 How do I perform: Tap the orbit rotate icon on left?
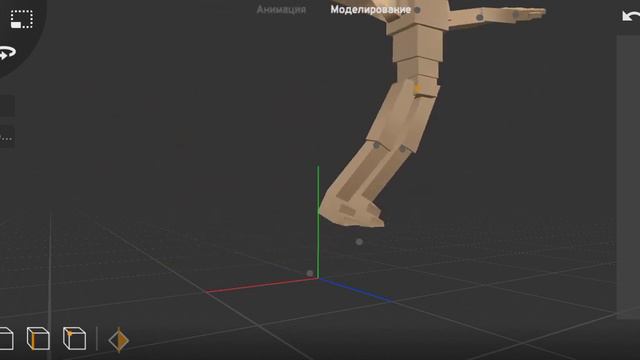tap(8, 53)
